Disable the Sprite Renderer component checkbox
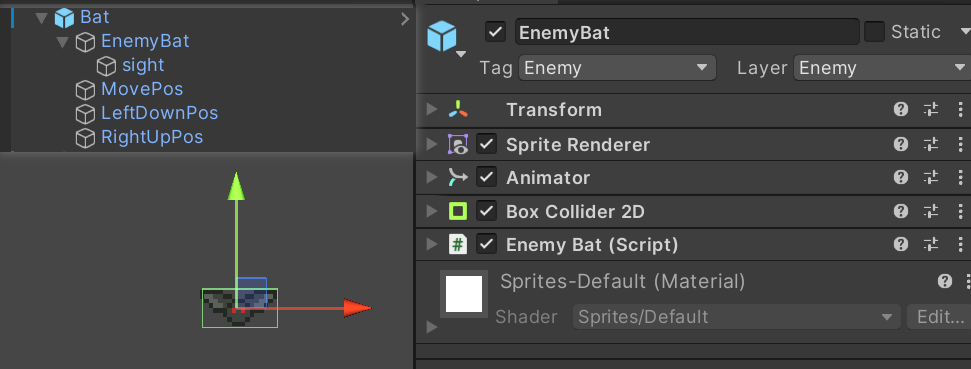971x369 pixels. click(487, 145)
